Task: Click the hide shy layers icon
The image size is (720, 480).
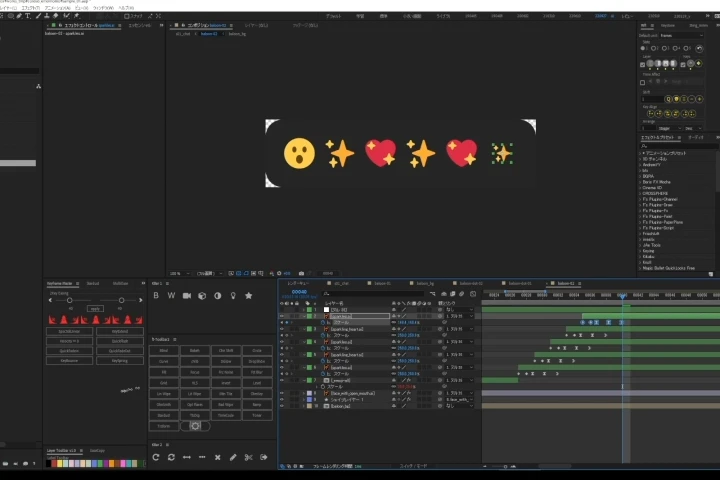Action: point(444,294)
